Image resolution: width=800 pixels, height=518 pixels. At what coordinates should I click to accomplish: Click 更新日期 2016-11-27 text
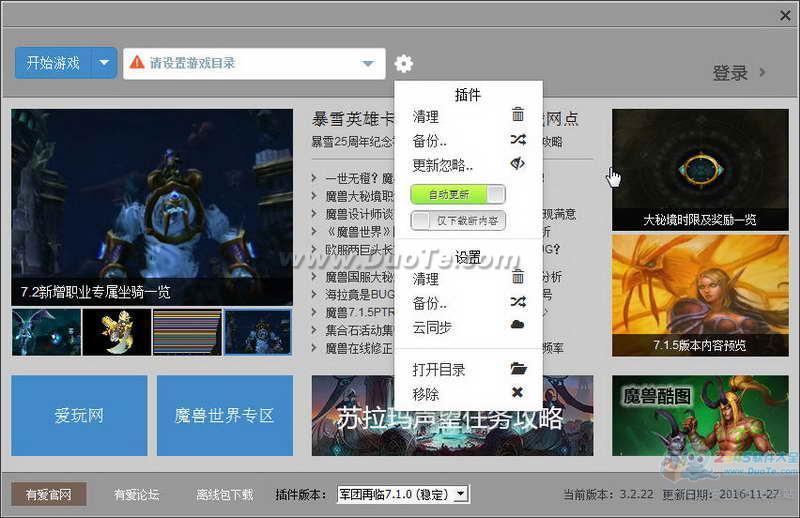(x=720, y=494)
